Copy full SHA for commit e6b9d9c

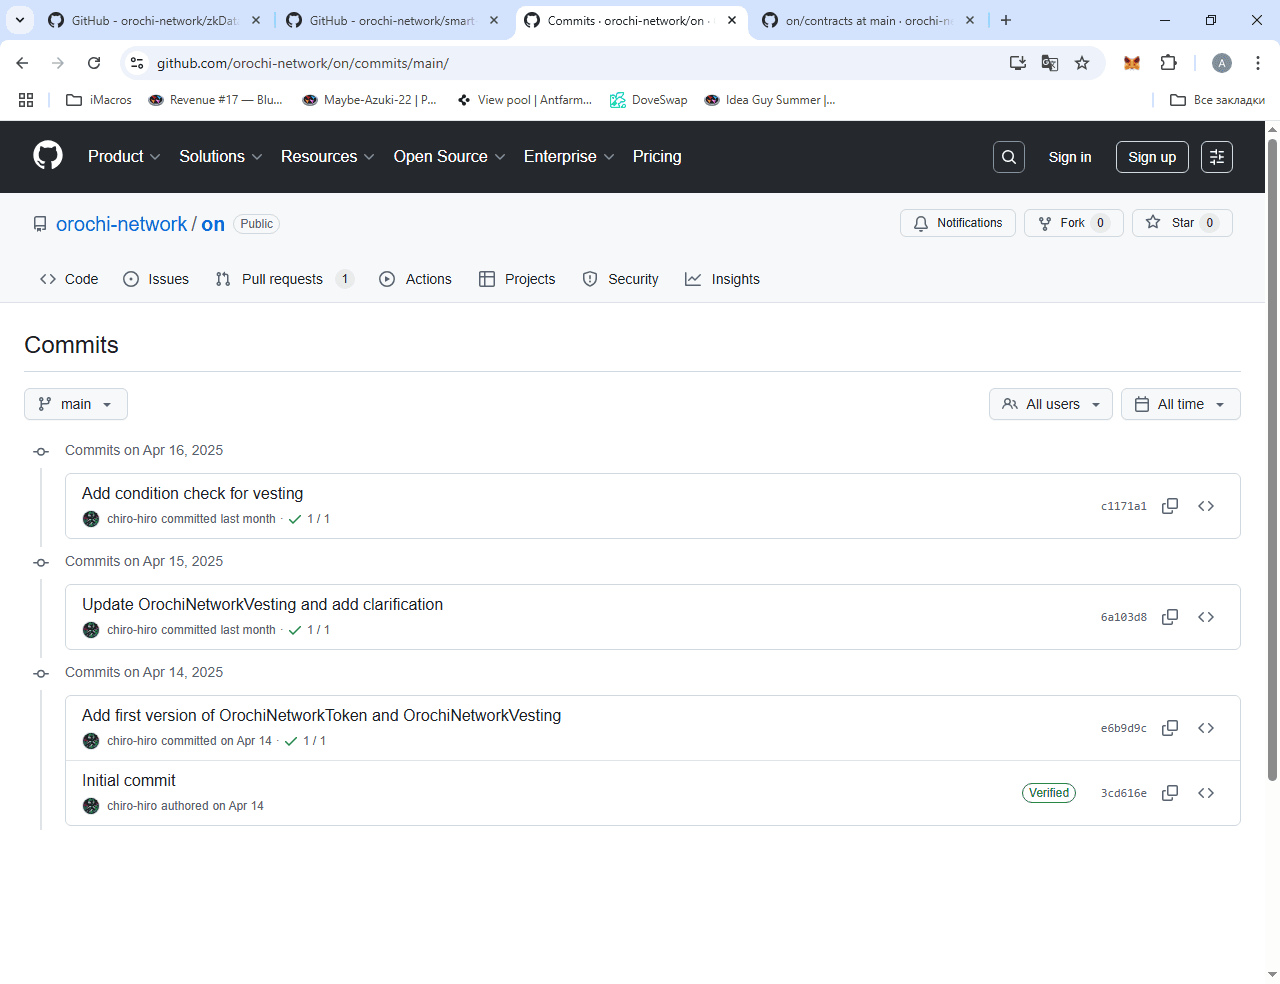coord(1170,728)
